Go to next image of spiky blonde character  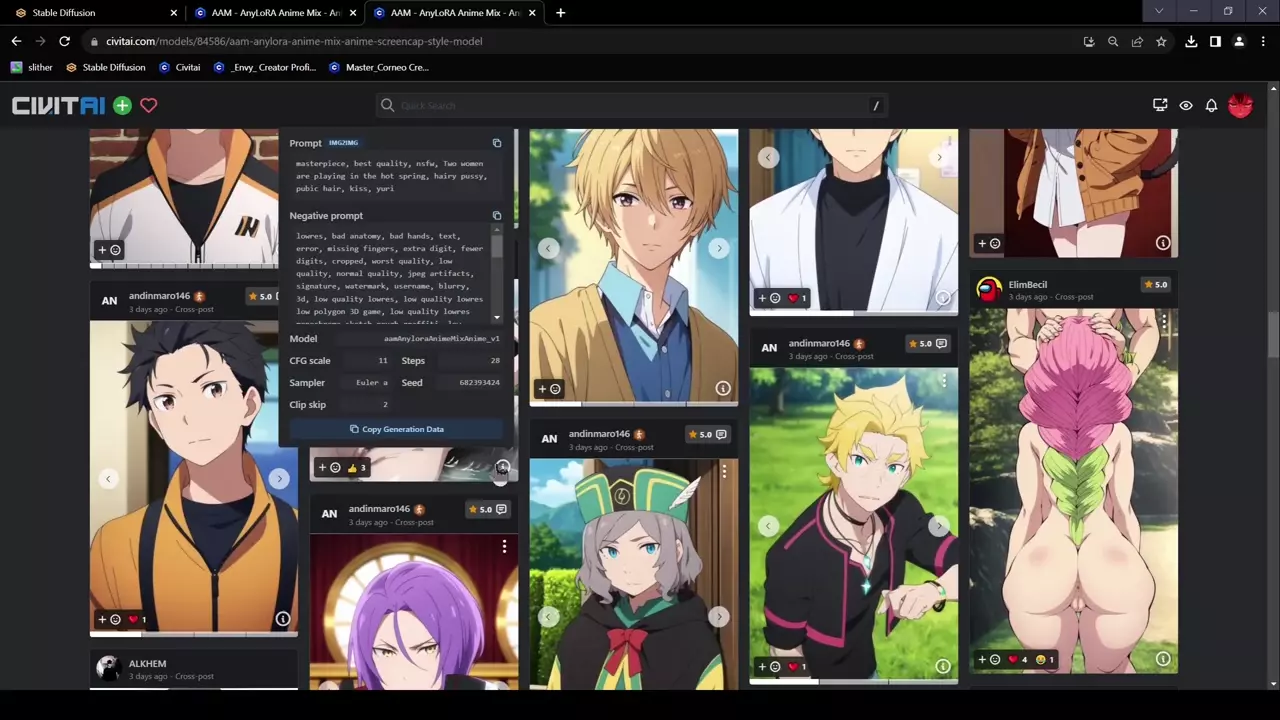point(938,526)
